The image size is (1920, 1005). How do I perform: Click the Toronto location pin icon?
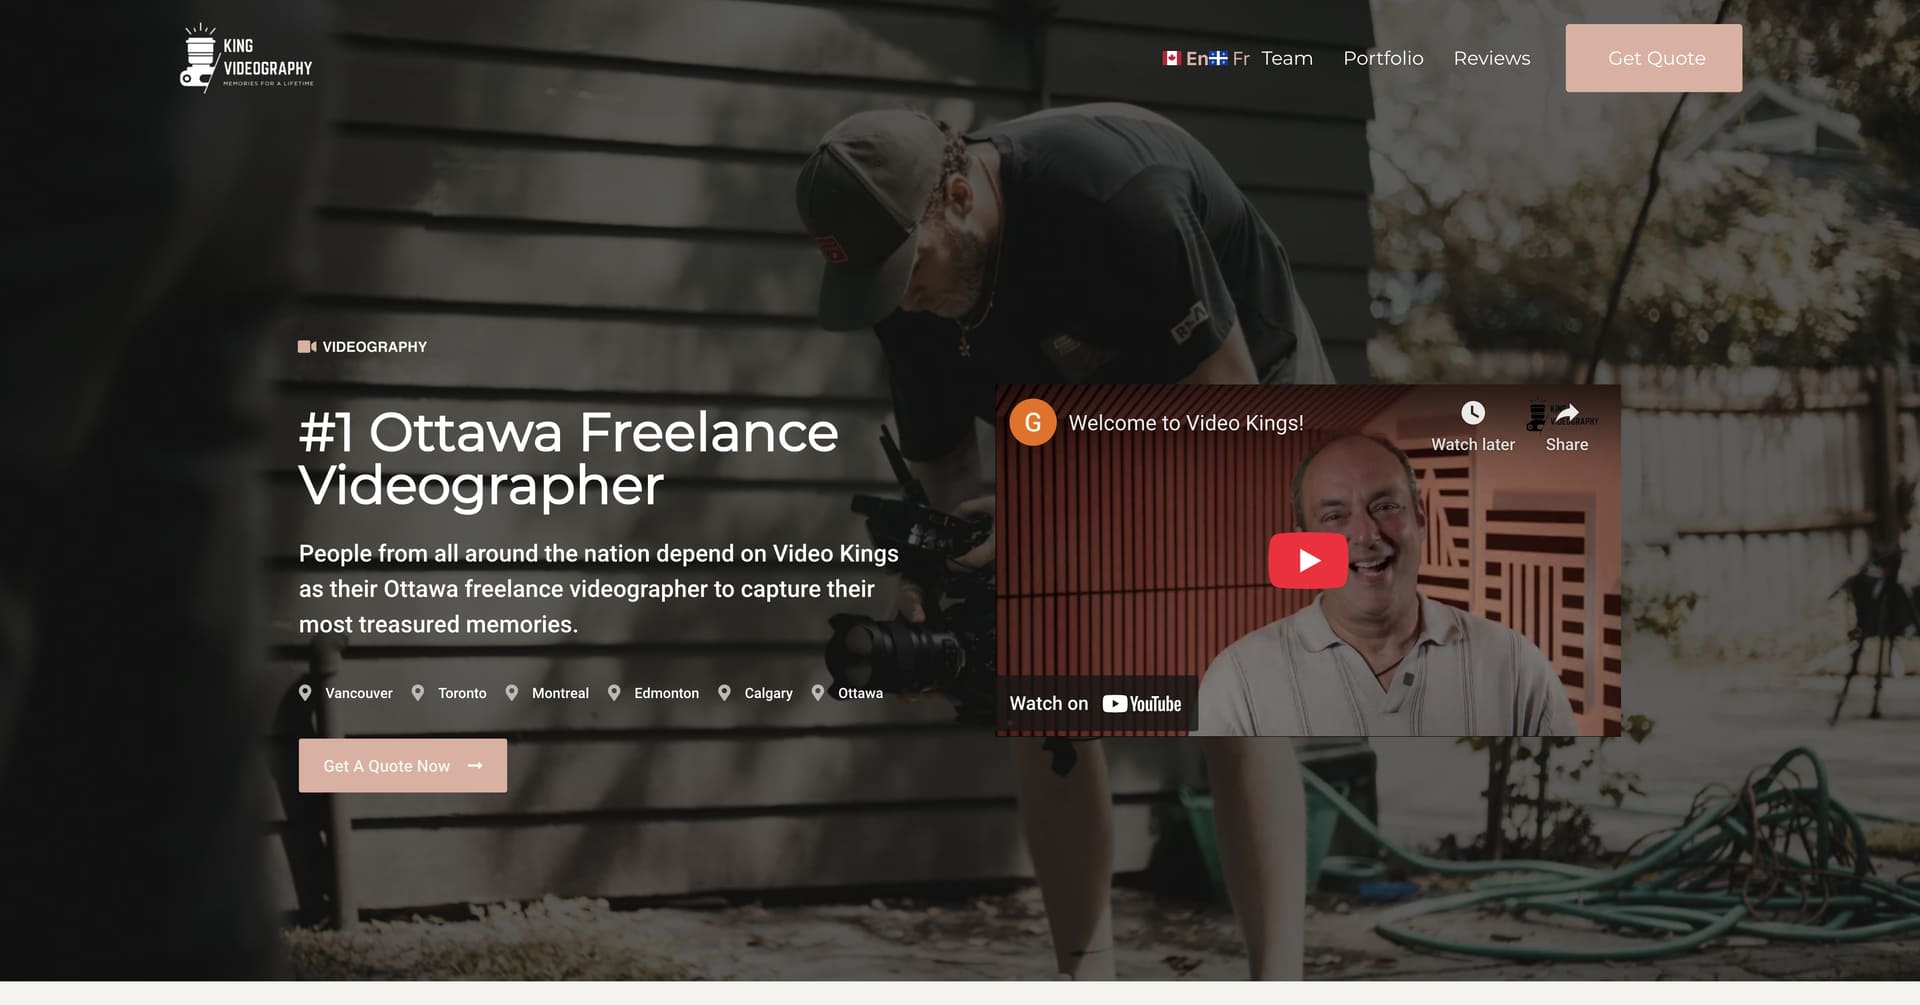coord(418,693)
